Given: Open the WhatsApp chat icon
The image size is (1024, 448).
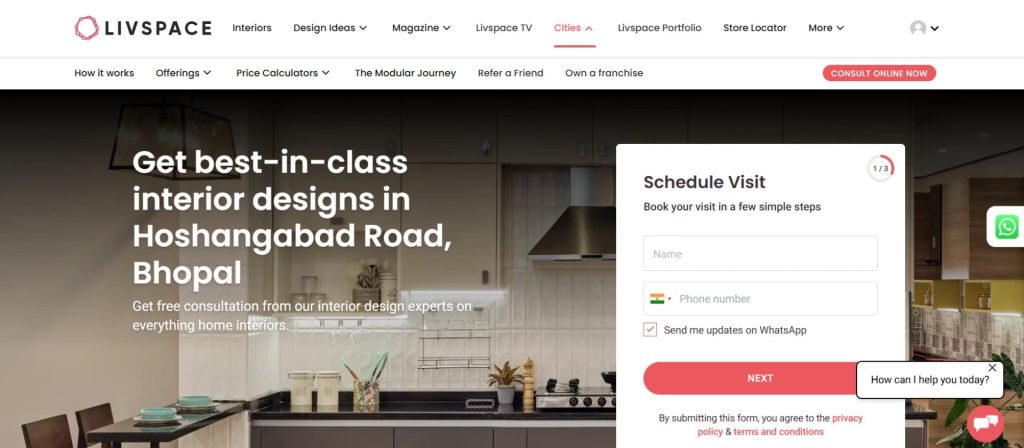Looking at the screenshot, I should click(x=1006, y=227).
